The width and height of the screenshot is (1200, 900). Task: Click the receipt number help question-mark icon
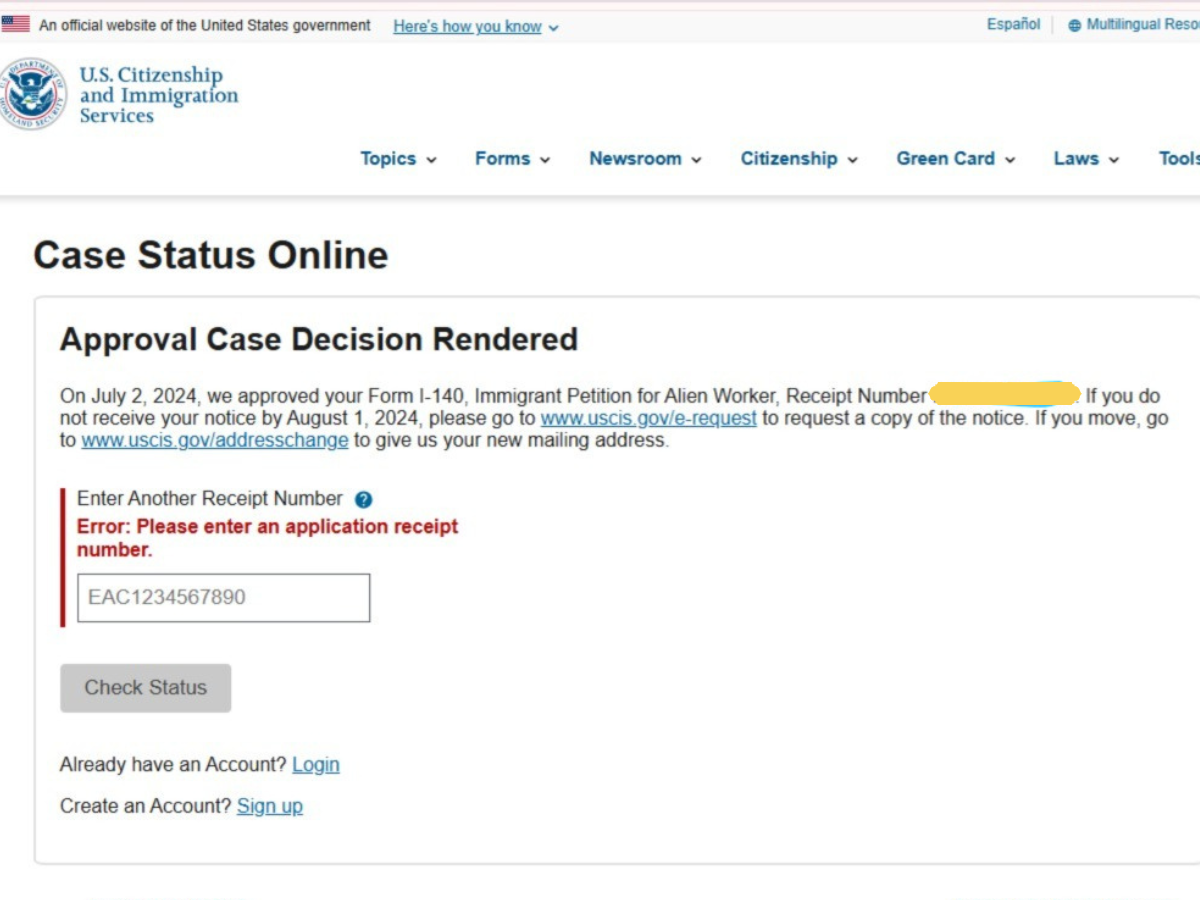pos(364,500)
